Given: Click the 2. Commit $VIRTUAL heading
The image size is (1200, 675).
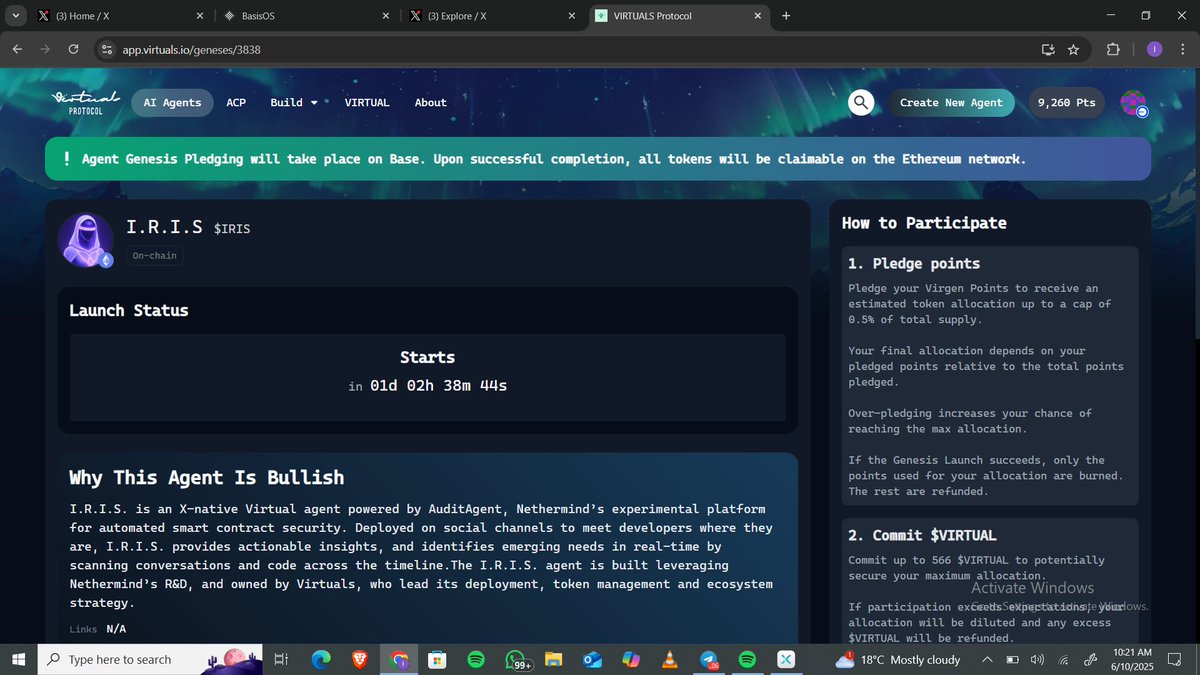Looking at the screenshot, I should click(x=922, y=535).
